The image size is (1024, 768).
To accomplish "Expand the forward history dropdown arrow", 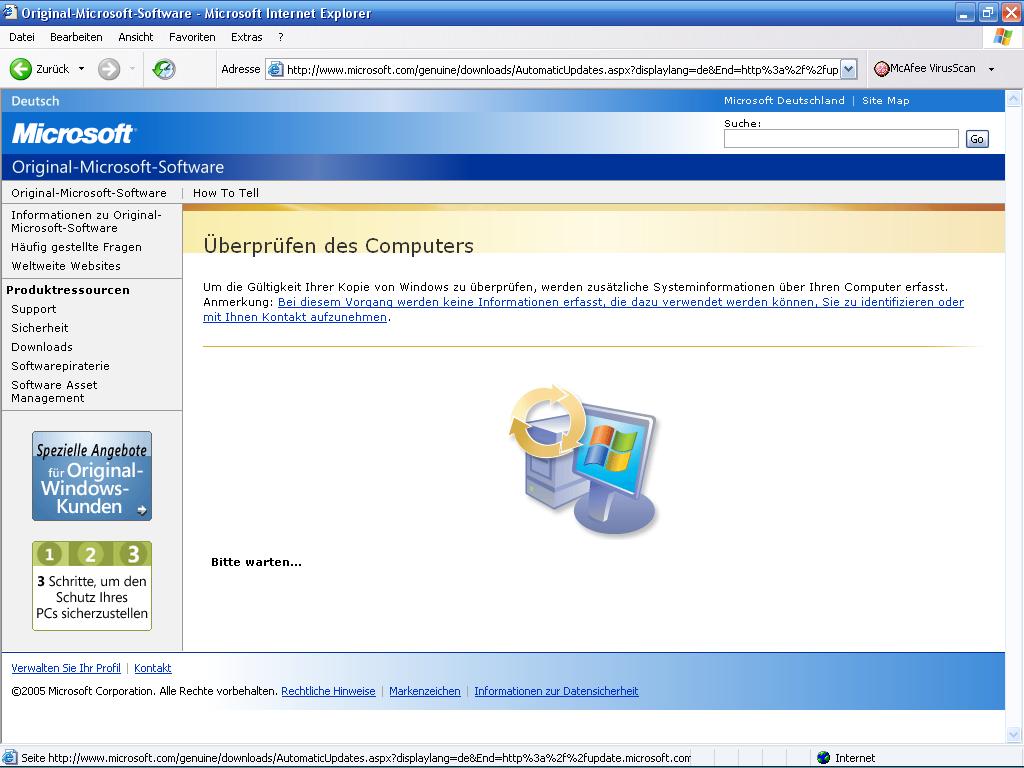I will click(132, 69).
